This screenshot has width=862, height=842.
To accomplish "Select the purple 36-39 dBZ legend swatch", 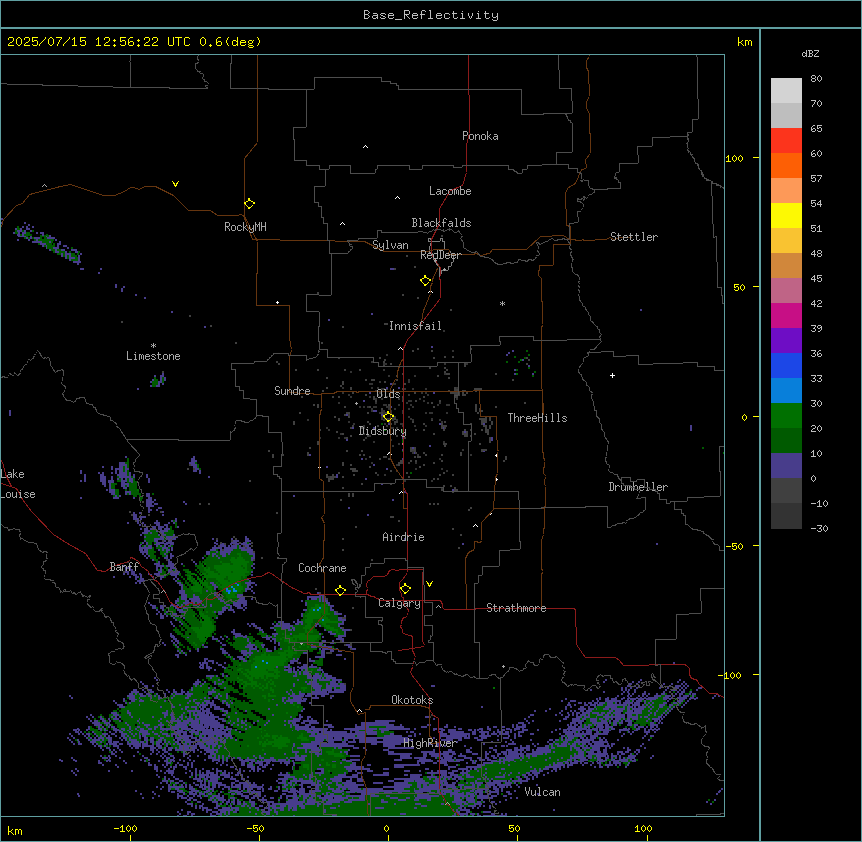I will click(x=786, y=340).
